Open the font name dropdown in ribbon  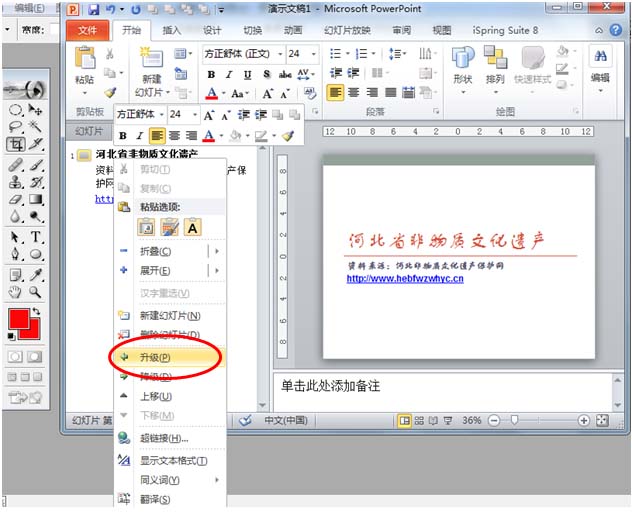[x=276, y=54]
